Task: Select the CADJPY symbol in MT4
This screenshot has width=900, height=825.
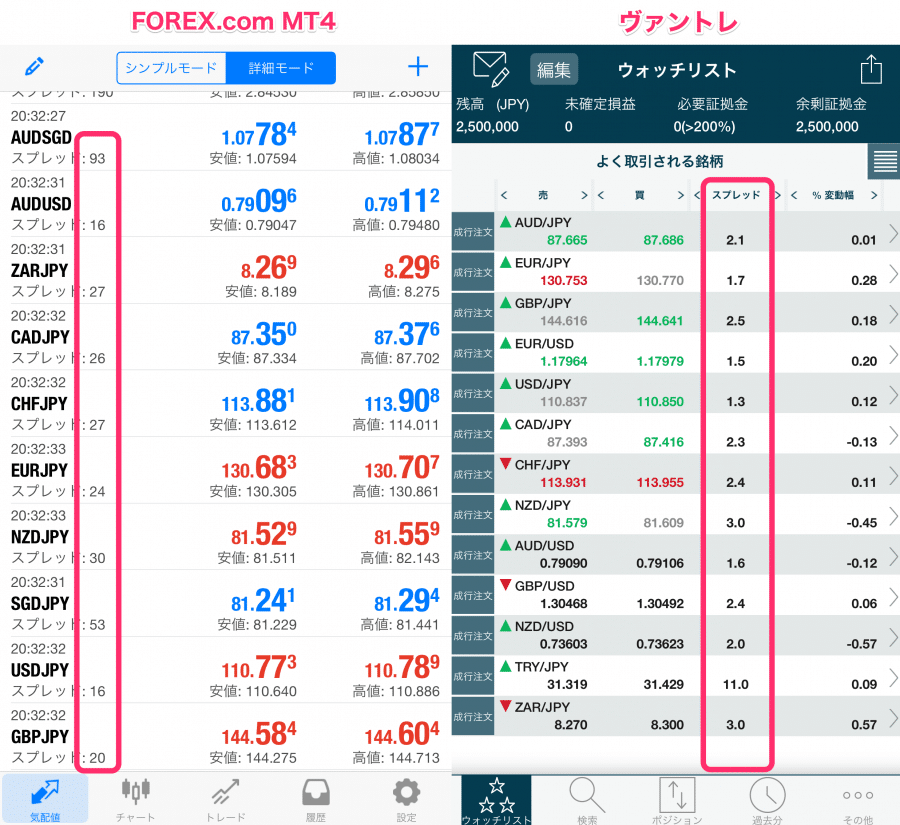Action: pyautogui.click(x=40, y=337)
